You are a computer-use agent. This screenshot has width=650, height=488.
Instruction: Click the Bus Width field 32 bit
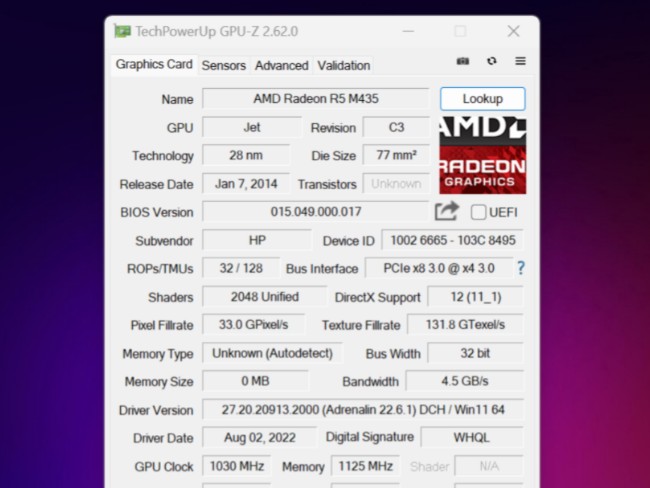click(x=475, y=353)
